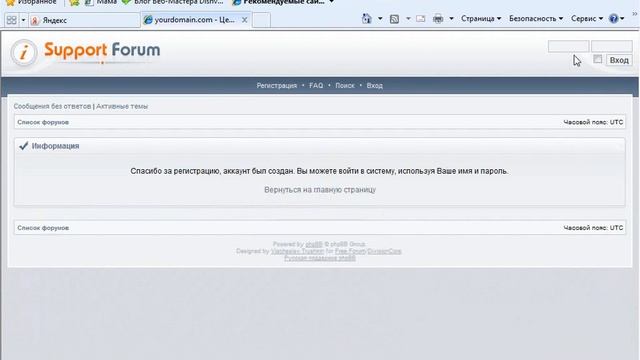Open Русская поддержка phpBB link
The height and width of the screenshot is (360, 640).
pyautogui.click(x=320, y=258)
